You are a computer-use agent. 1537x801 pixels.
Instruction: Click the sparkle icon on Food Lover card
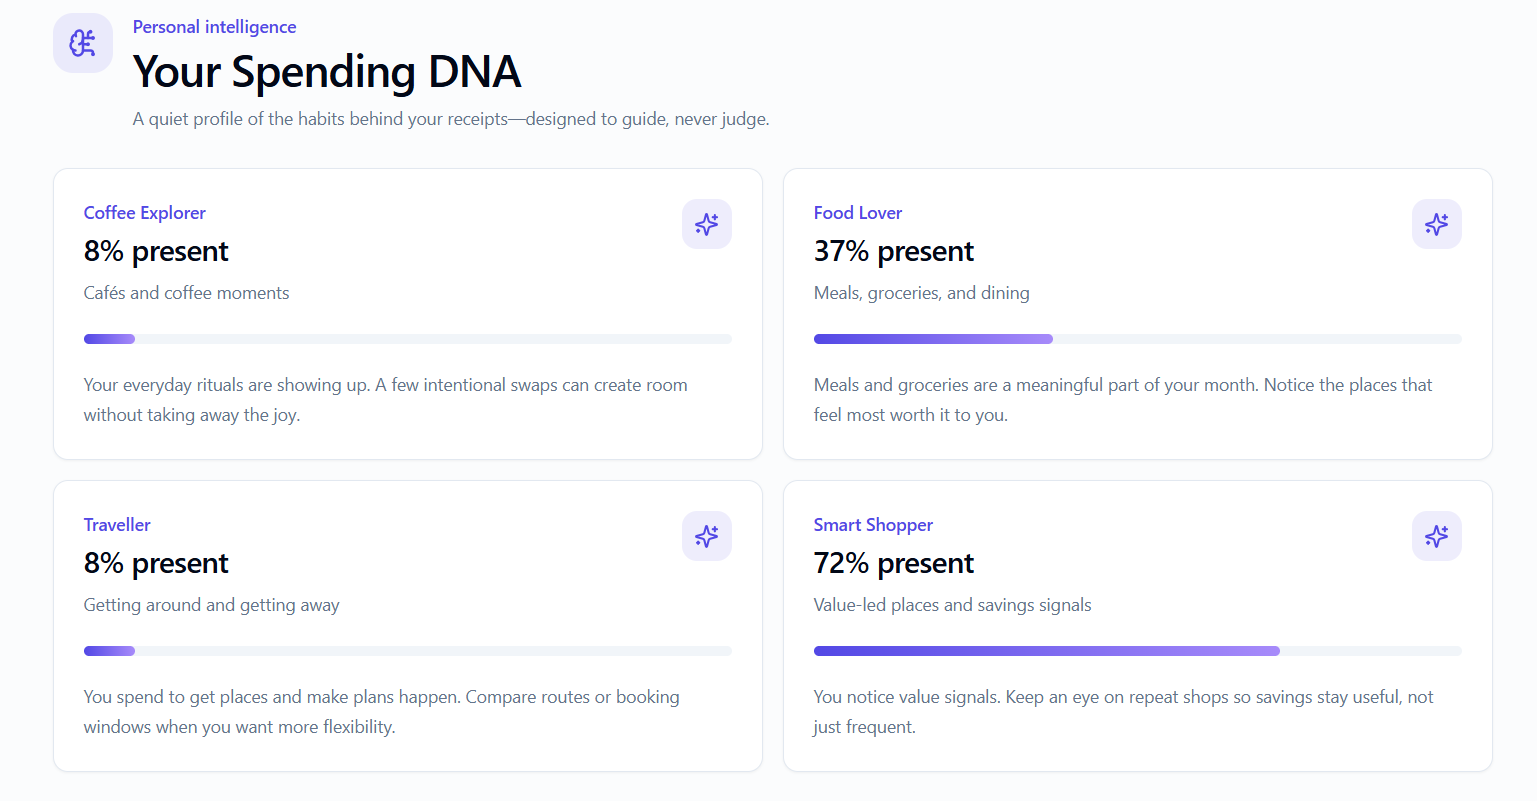coord(1437,224)
